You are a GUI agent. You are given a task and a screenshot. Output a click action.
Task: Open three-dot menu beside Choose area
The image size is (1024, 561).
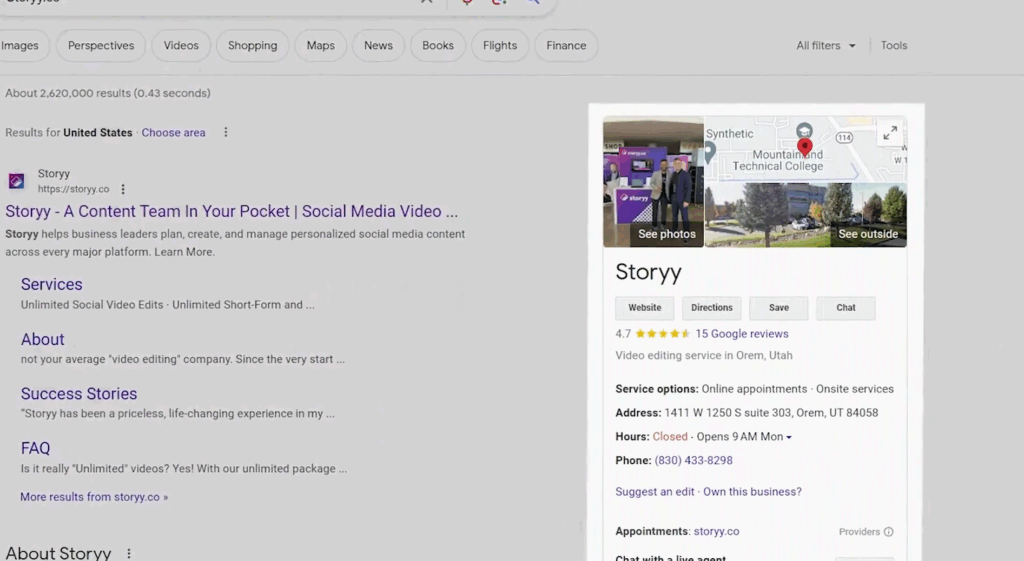coord(226,133)
